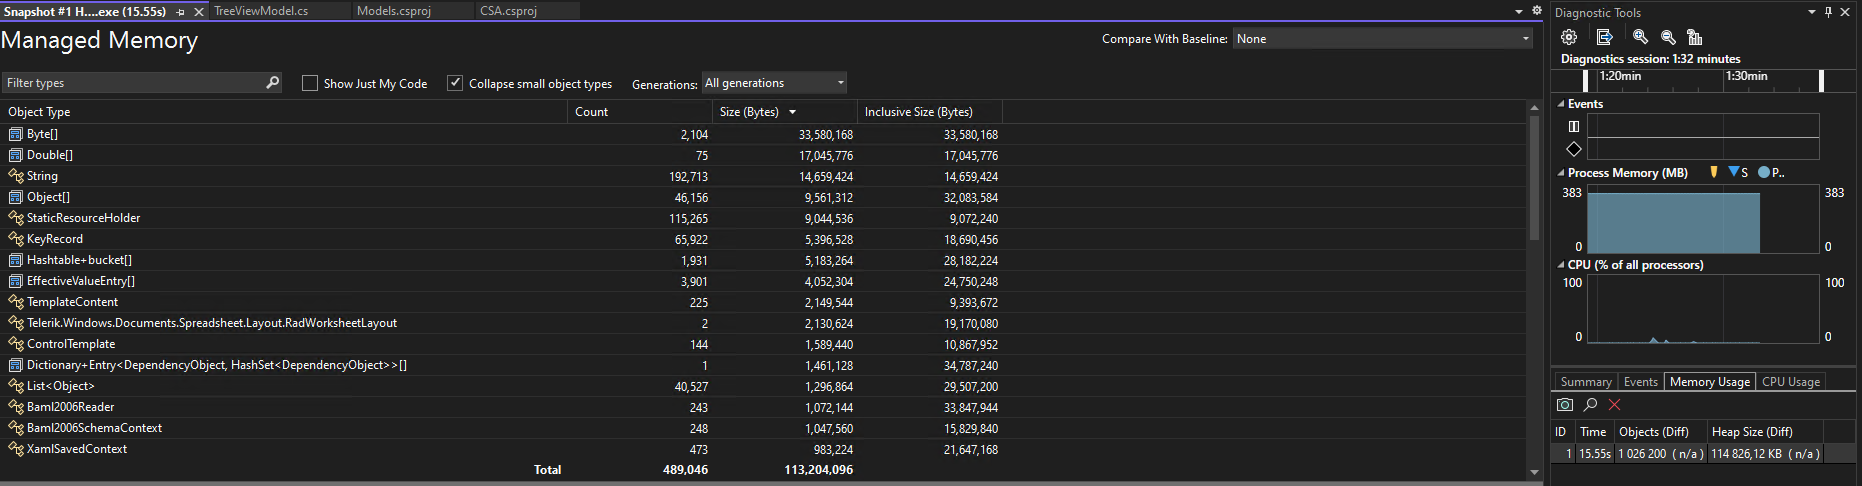Switch to the CSA.csproj tab
The width and height of the screenshot is (1862, 486).
click(508, 11)
